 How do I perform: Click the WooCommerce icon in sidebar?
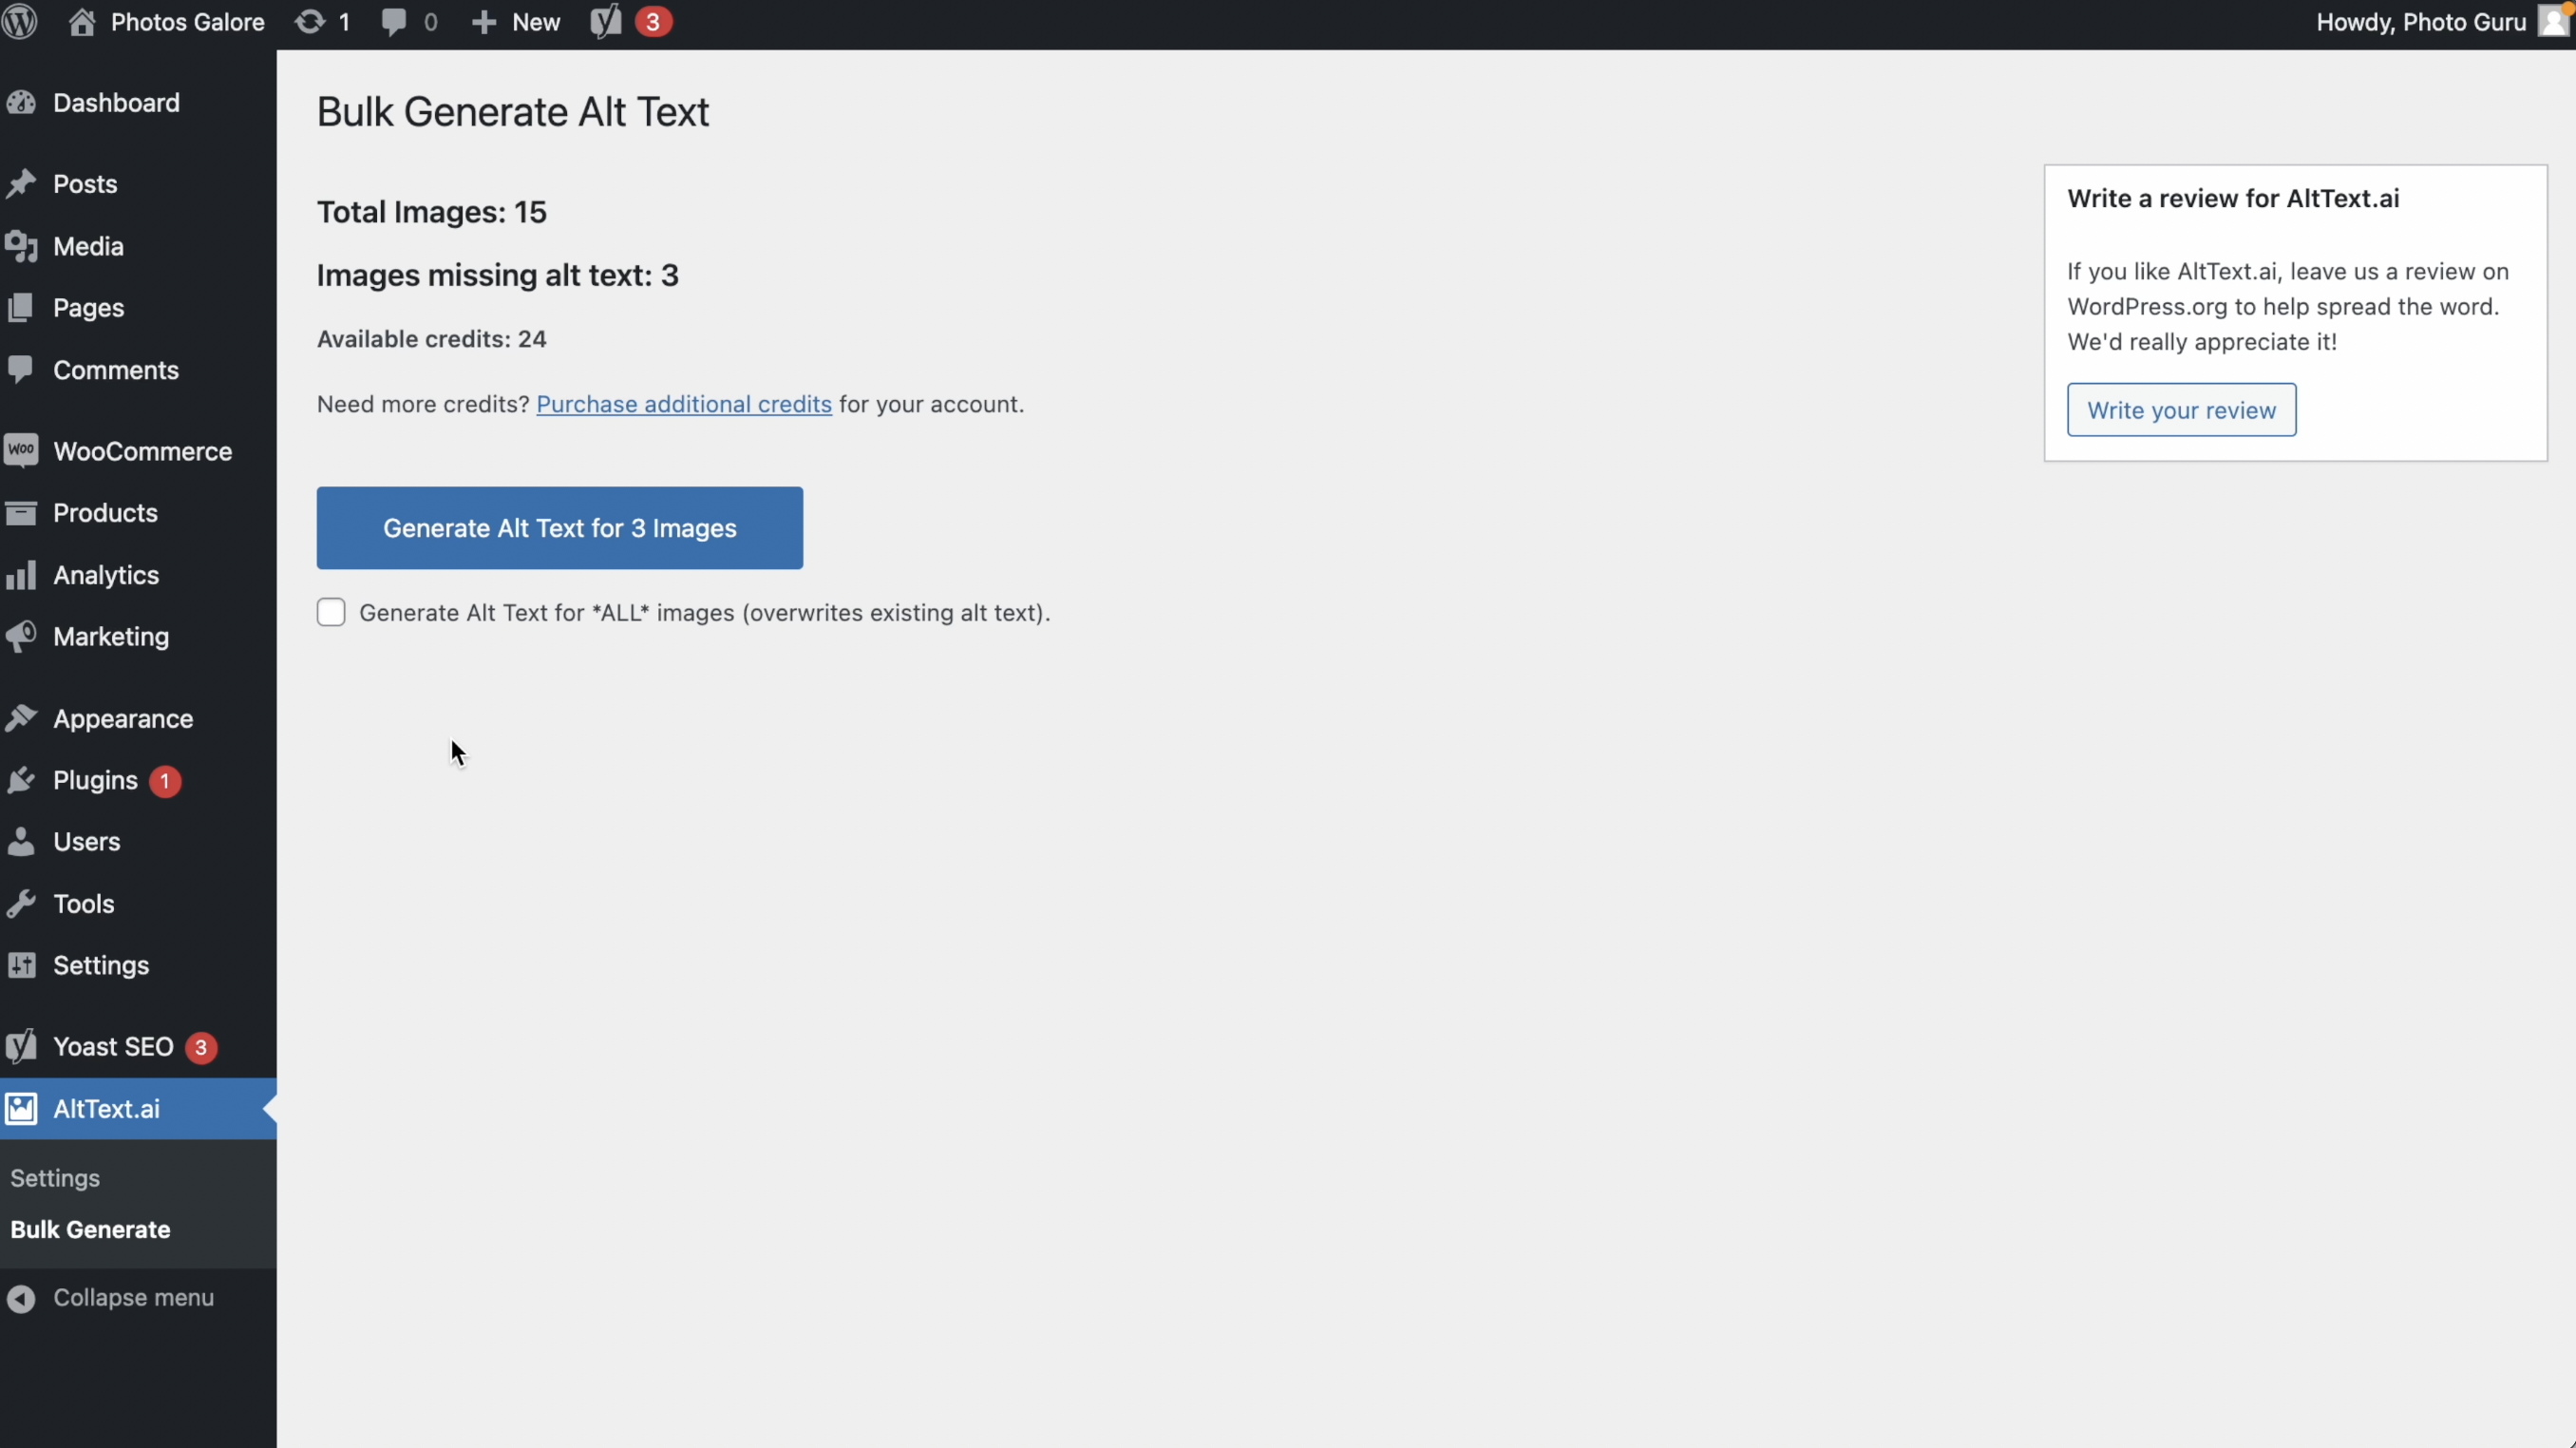click(21, 449)
